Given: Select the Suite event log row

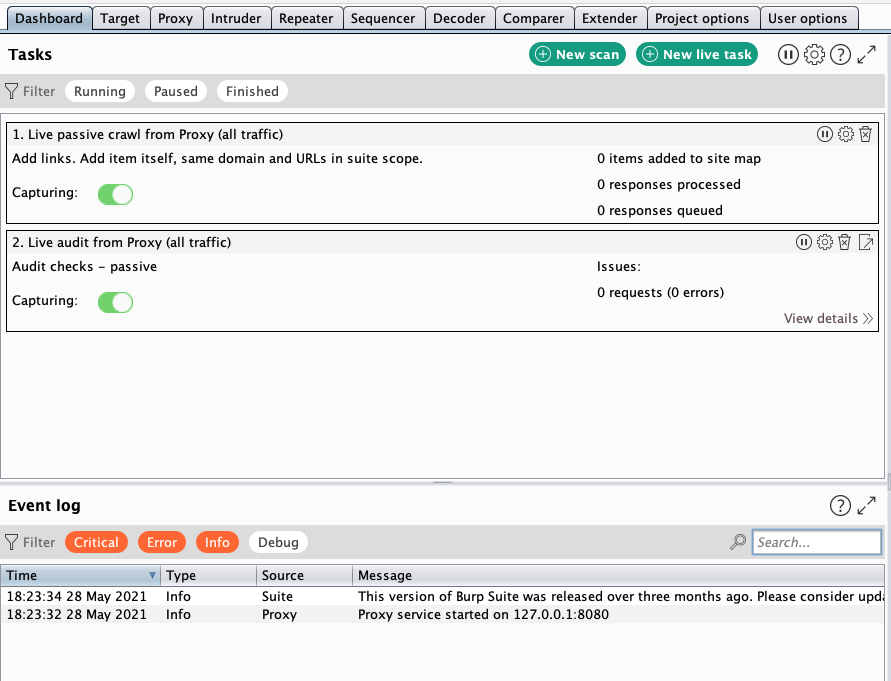Looking at the screenshot, I should [x=442, y=596].
